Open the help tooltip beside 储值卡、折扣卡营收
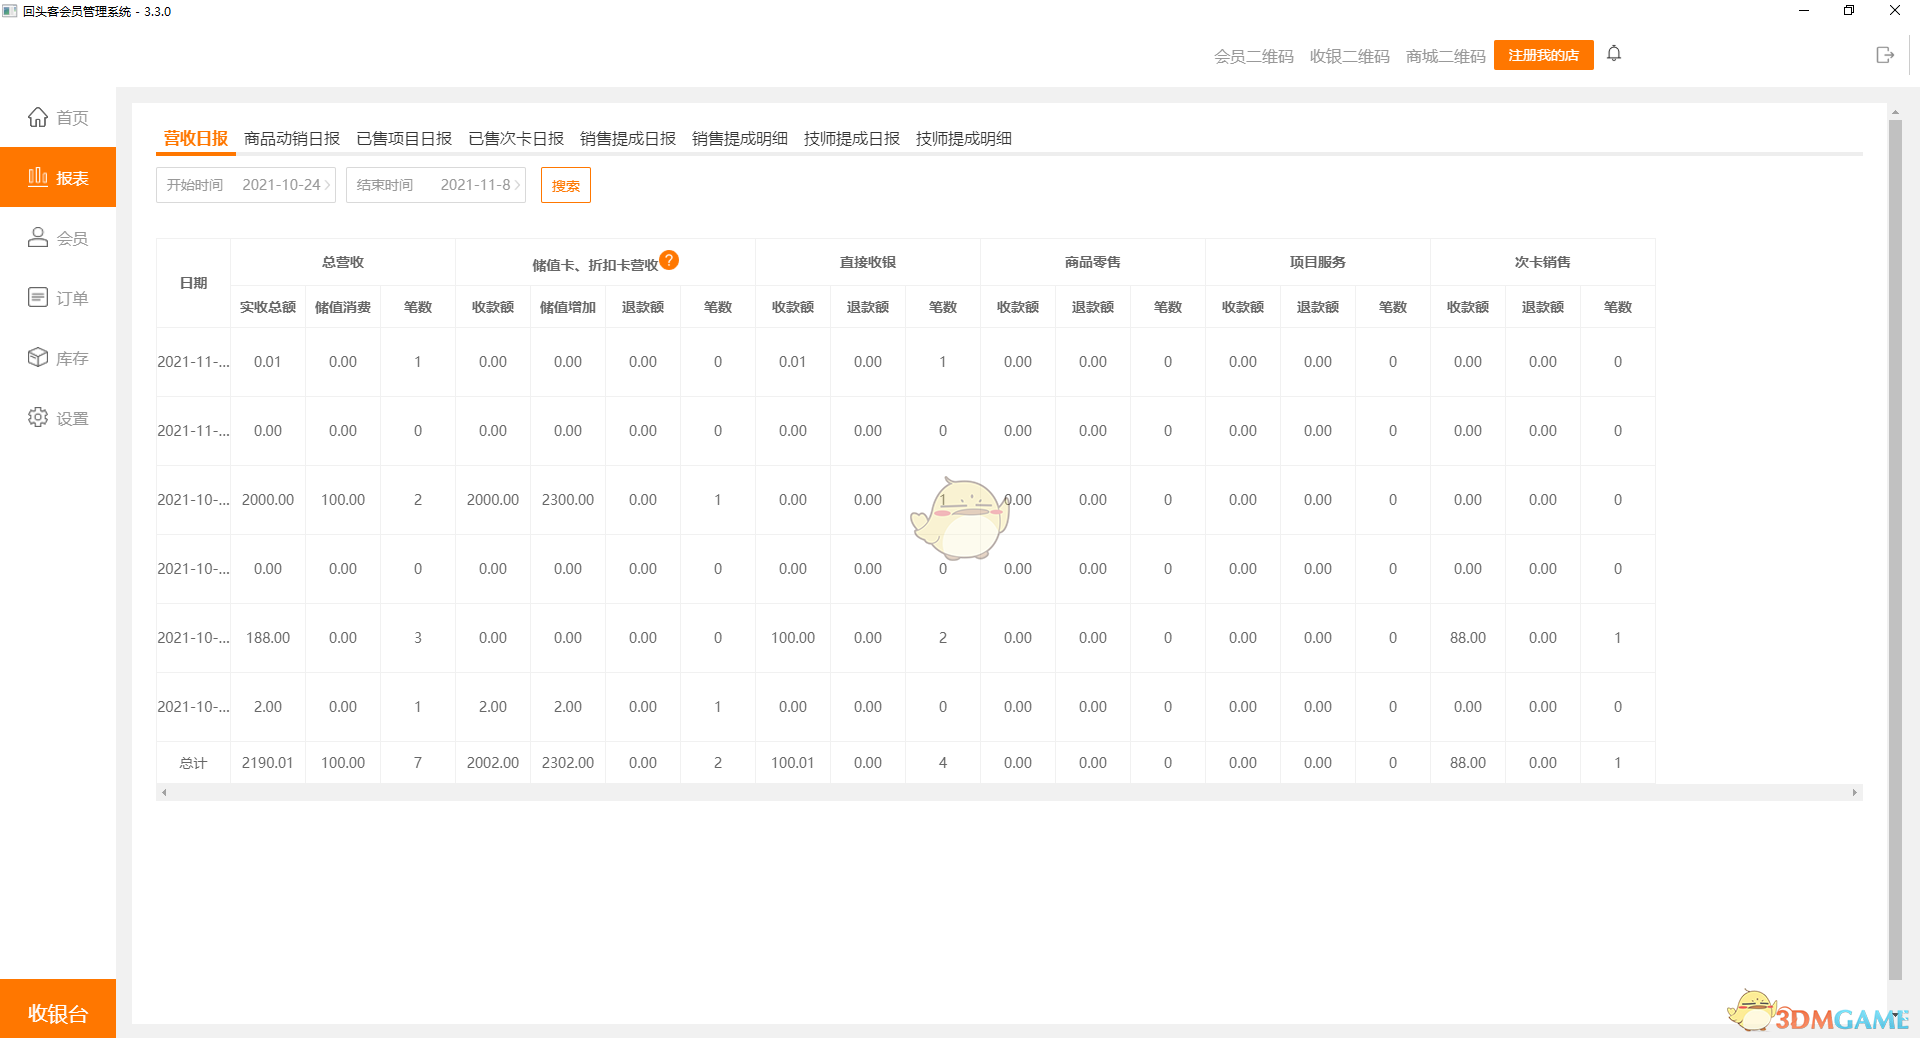Viewport: 1920px width, 1038px height. 670,260
